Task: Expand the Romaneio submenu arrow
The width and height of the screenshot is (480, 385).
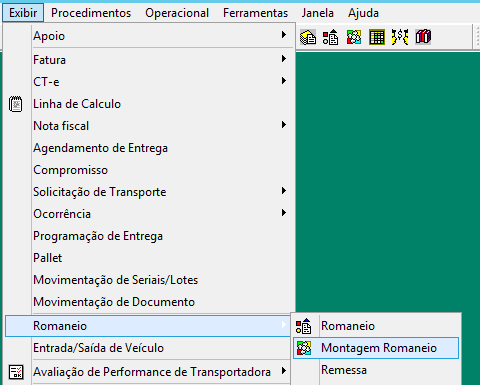Action: pos(284,325)
